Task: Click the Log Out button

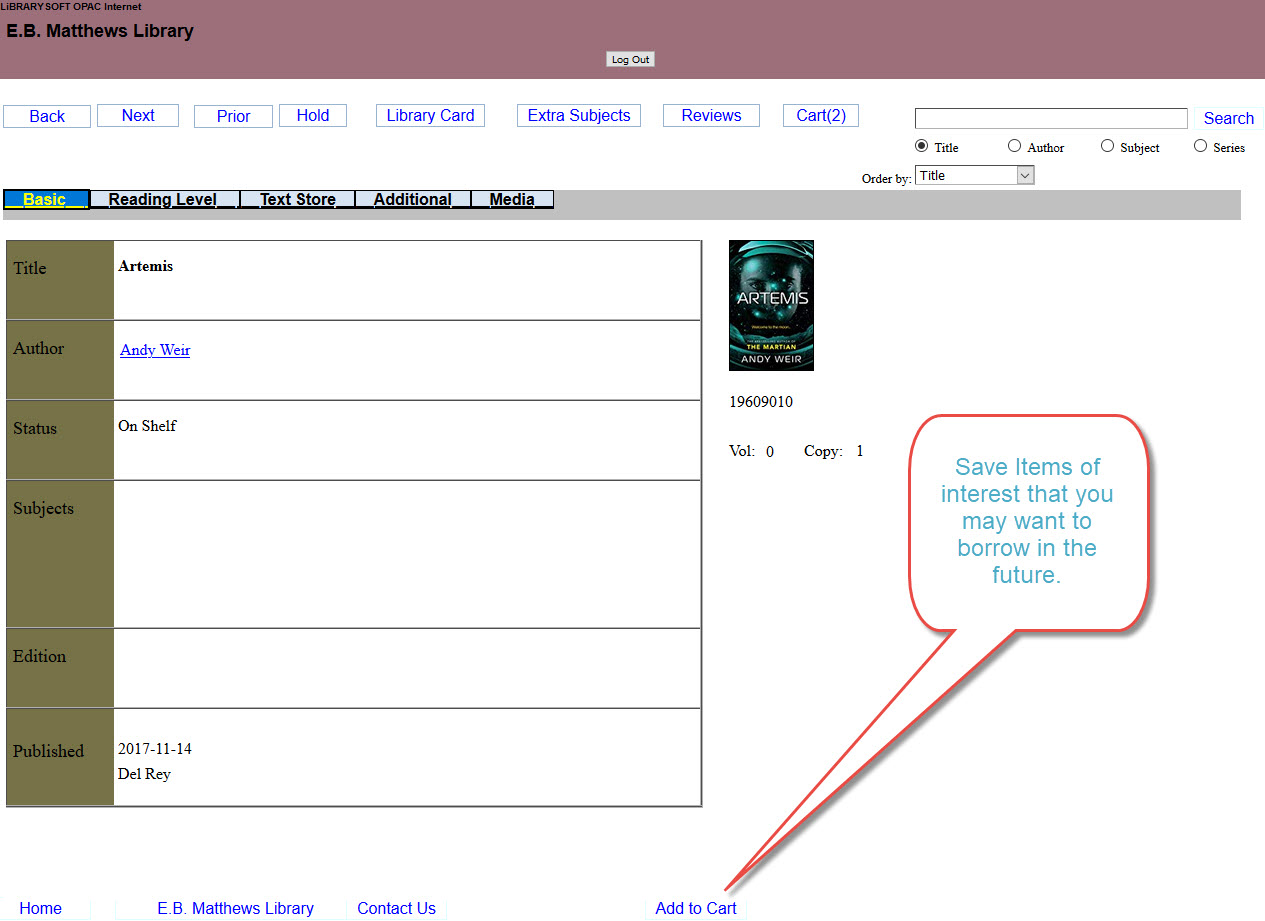Action: click(630, 60)
